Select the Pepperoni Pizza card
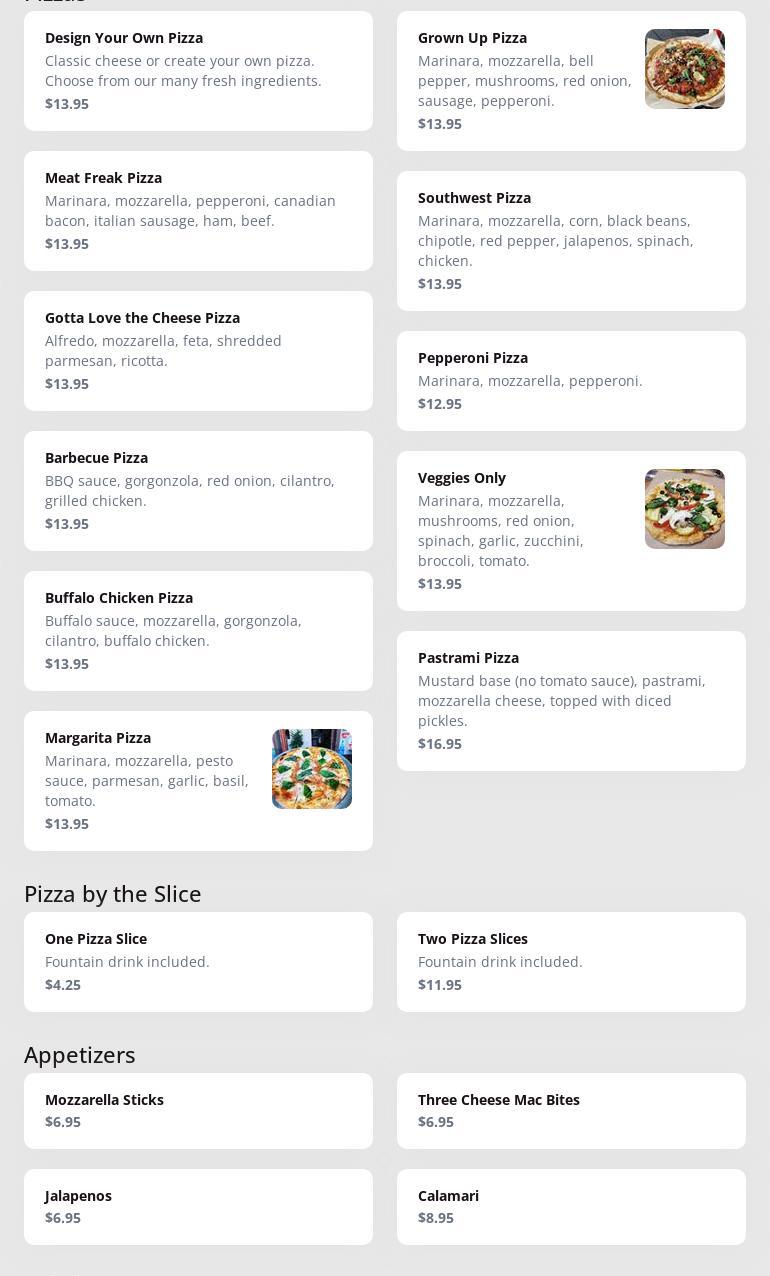770x1276 pixels. coord(571,381)
